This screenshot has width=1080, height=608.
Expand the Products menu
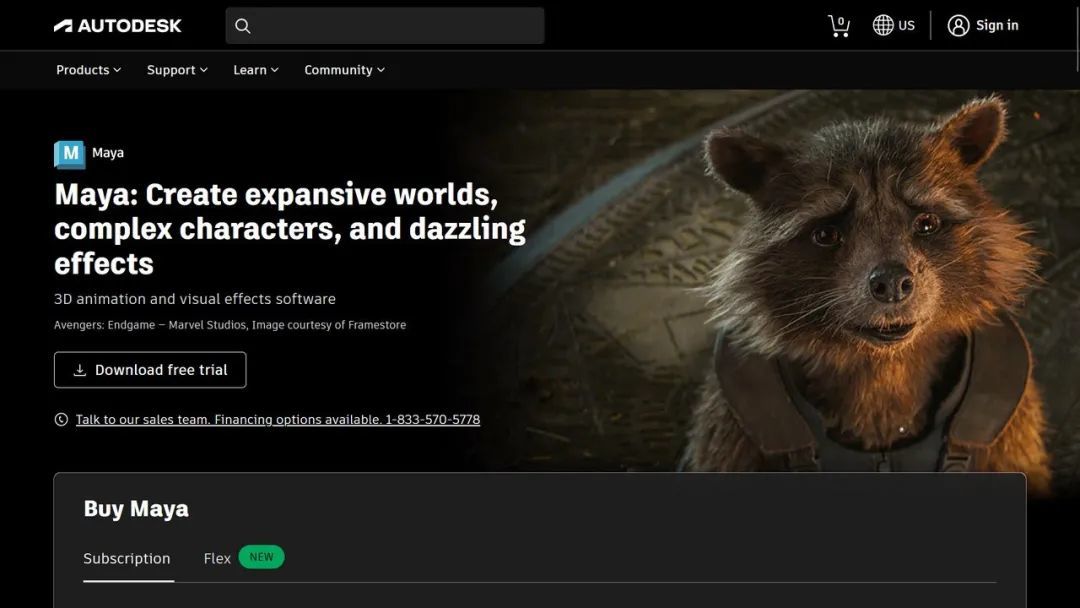tap(89, 70)
